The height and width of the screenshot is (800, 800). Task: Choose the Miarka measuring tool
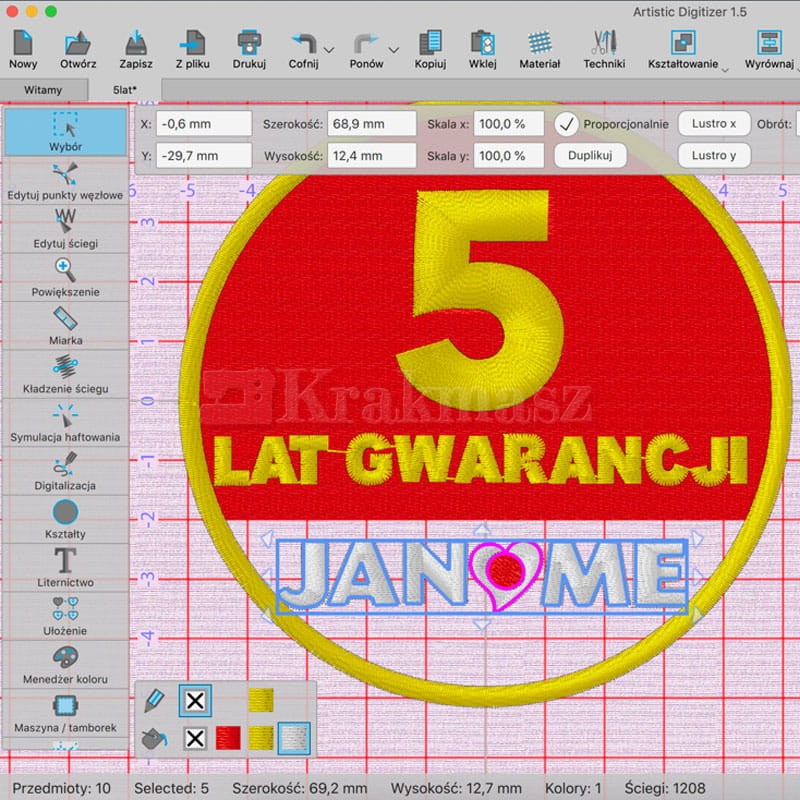[x=65, y=325]
